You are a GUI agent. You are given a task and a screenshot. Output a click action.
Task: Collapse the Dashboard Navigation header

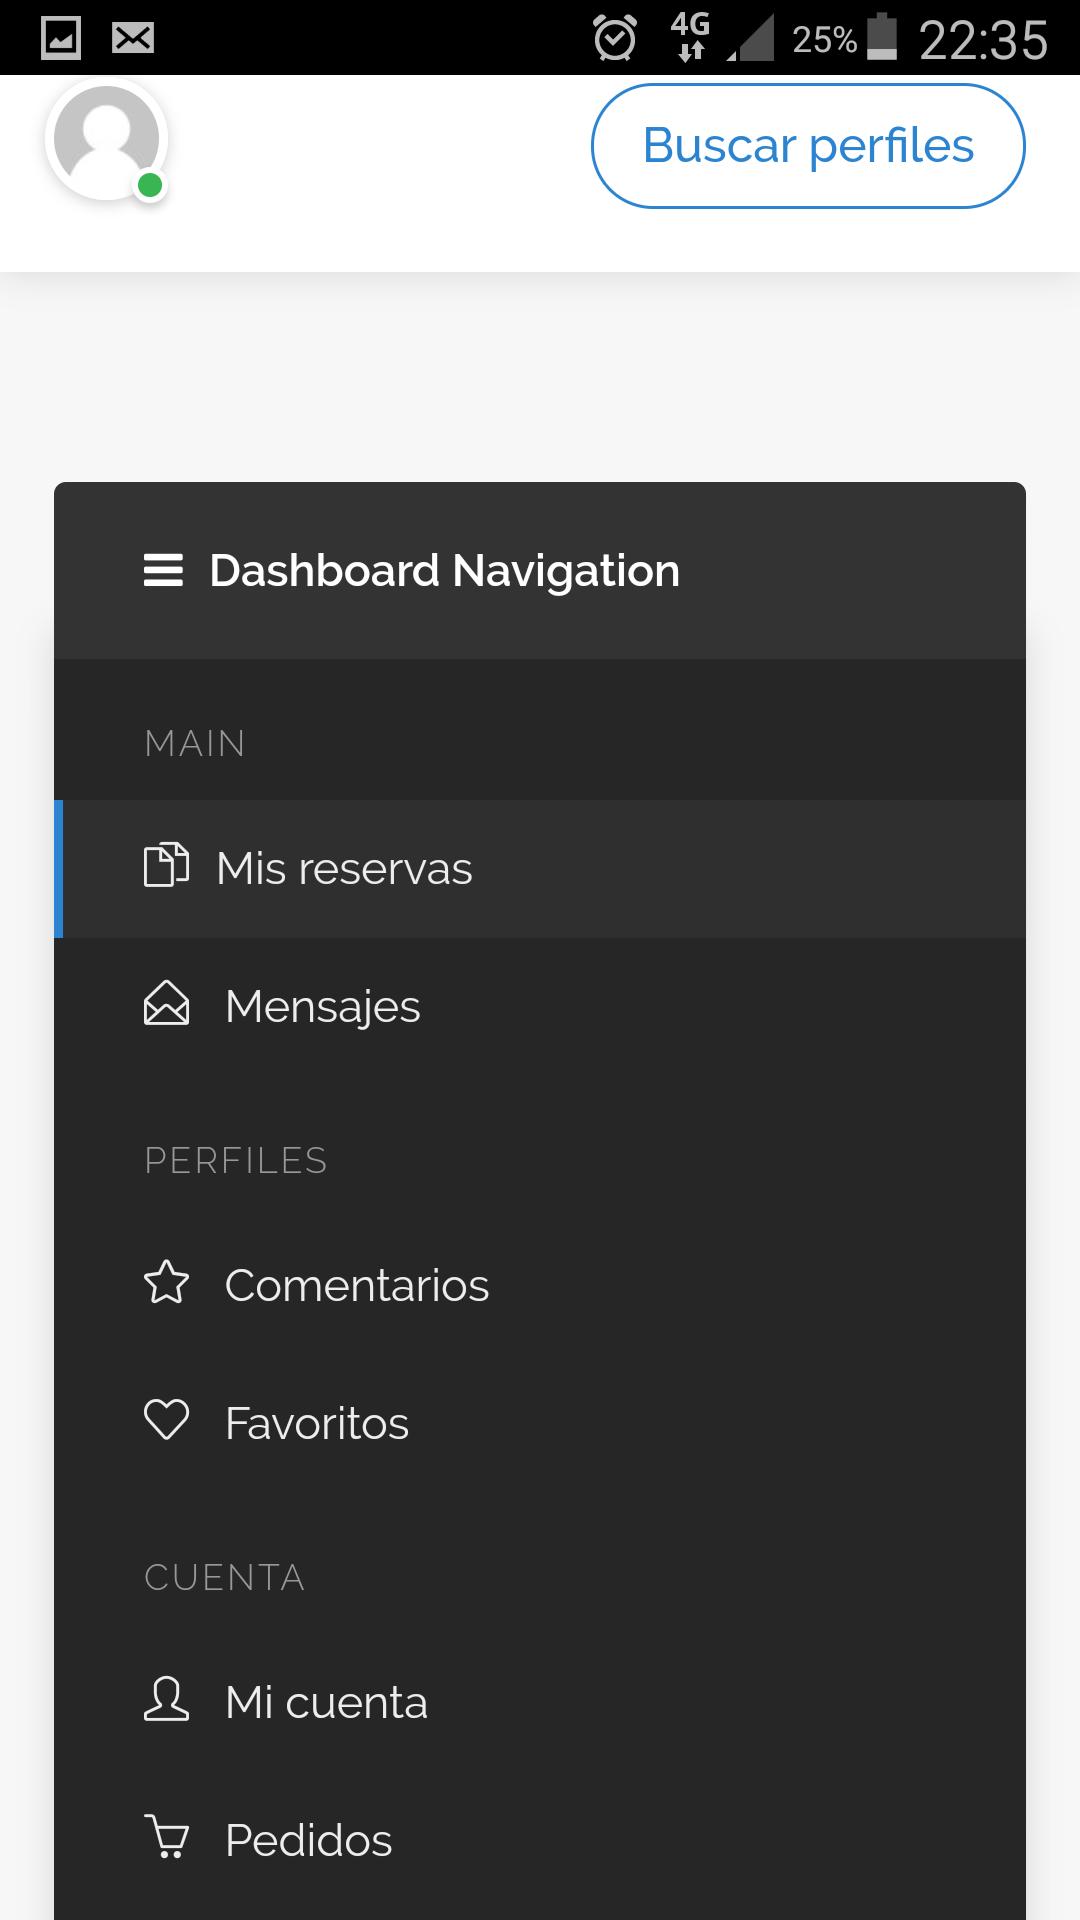tap(540, 571)
